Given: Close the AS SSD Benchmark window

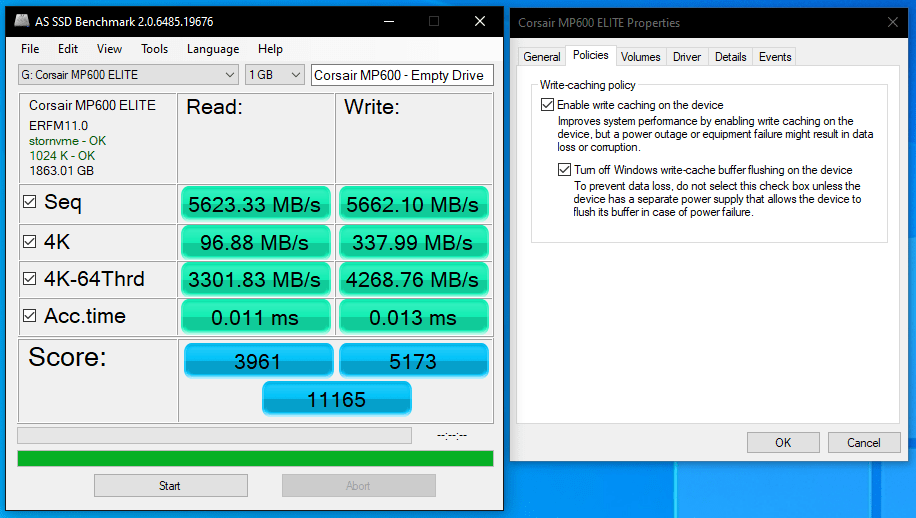Looking at the screenshot, I should [480, 21].
